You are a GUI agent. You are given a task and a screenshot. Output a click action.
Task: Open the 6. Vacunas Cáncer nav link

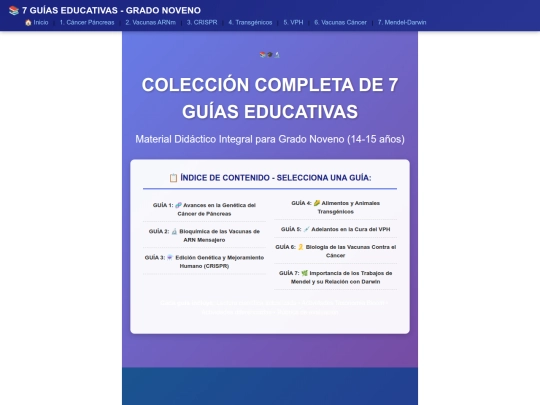pyautogui.click(x=340, y=22)
